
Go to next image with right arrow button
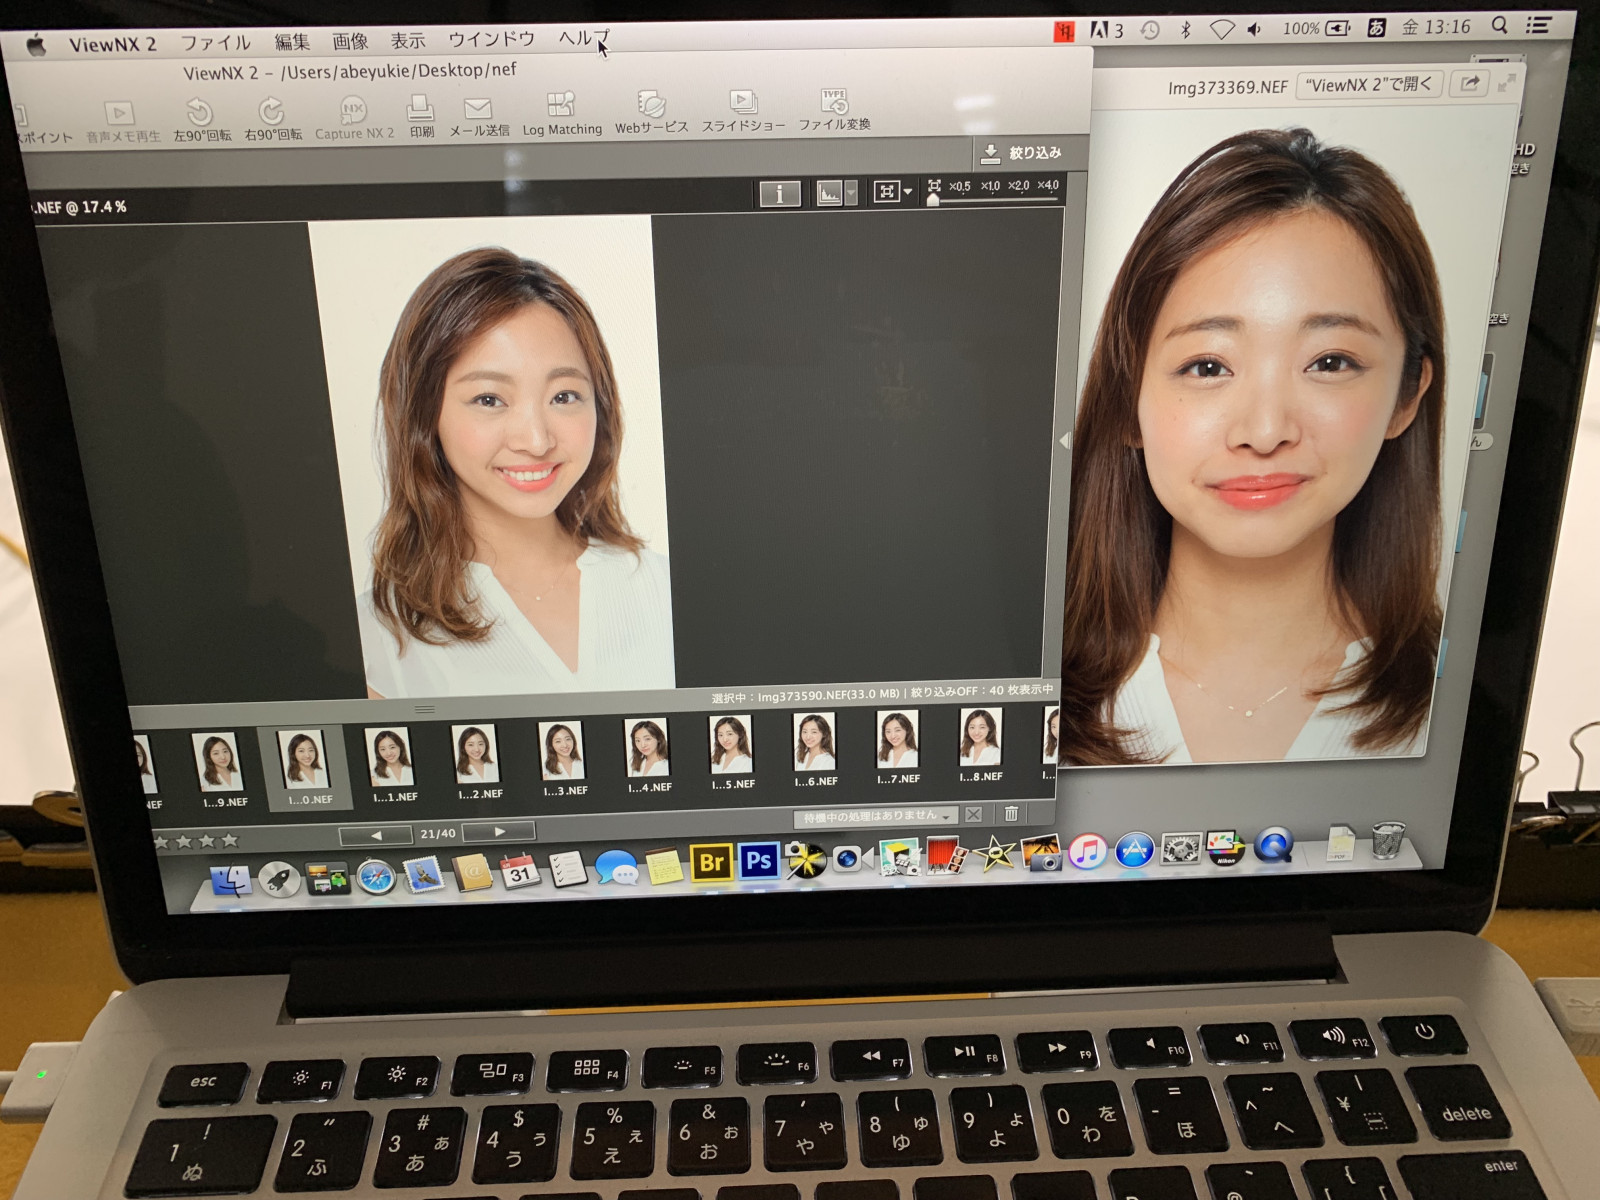pos(499,831)
